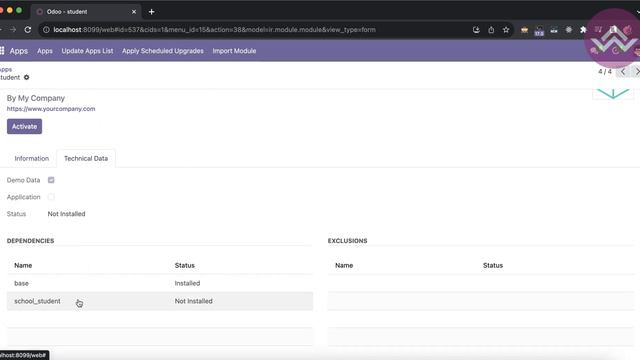Reload the page with the refresh icon

pos(28,29)
